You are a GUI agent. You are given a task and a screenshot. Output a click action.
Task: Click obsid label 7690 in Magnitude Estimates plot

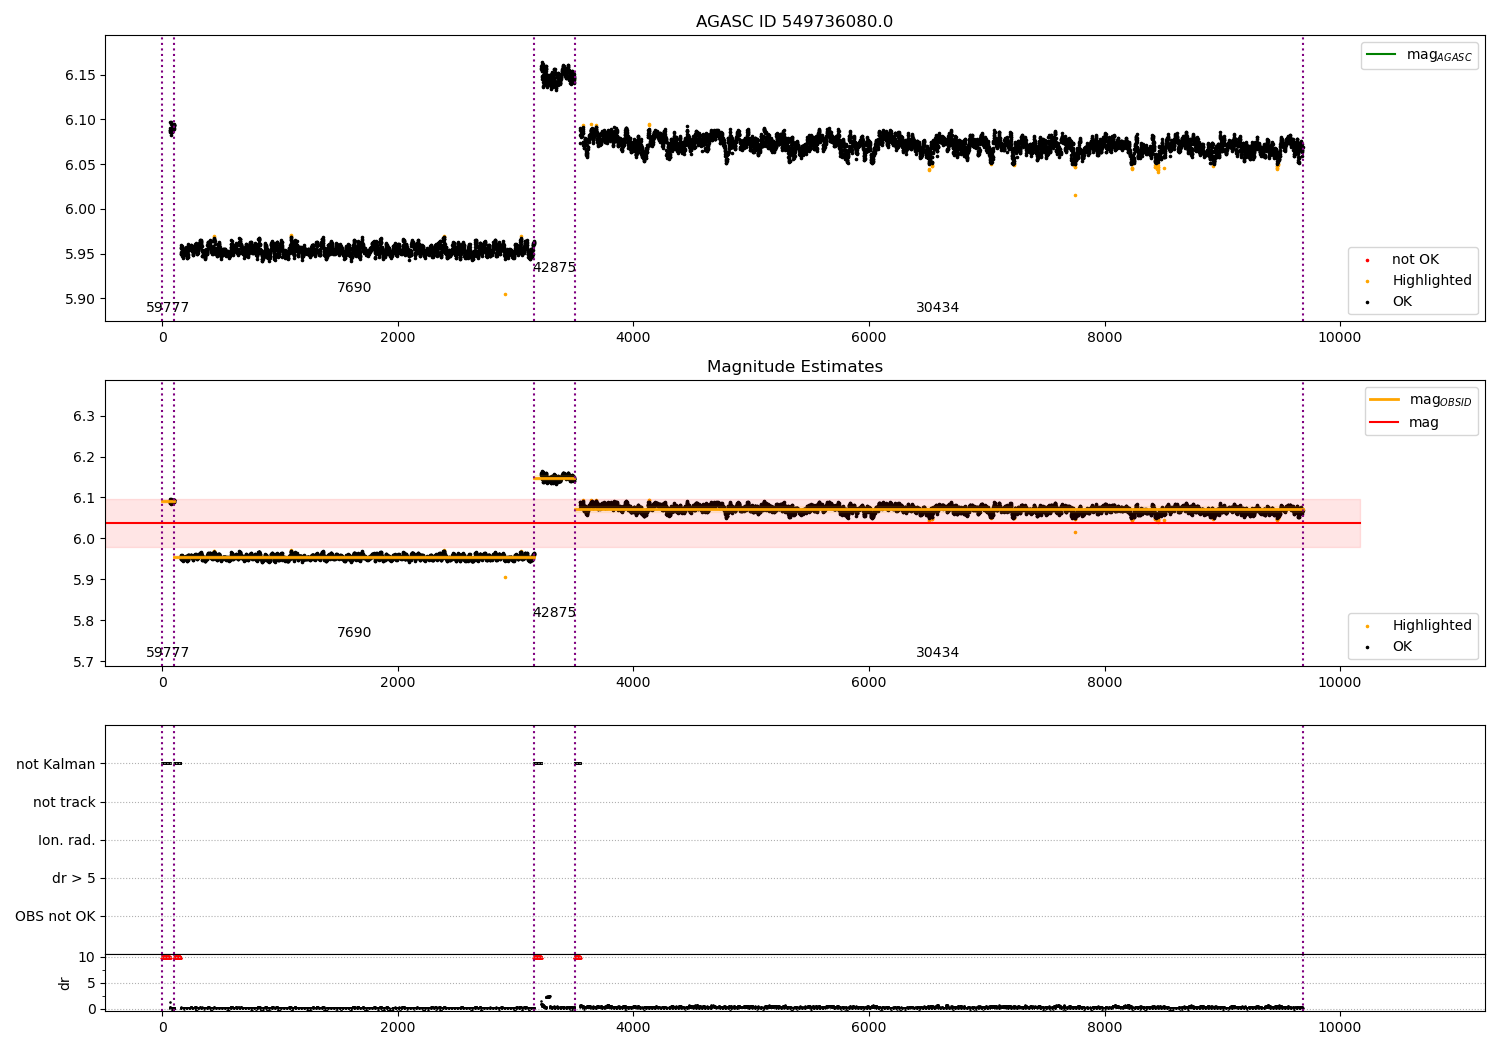(x=354, y=633)
